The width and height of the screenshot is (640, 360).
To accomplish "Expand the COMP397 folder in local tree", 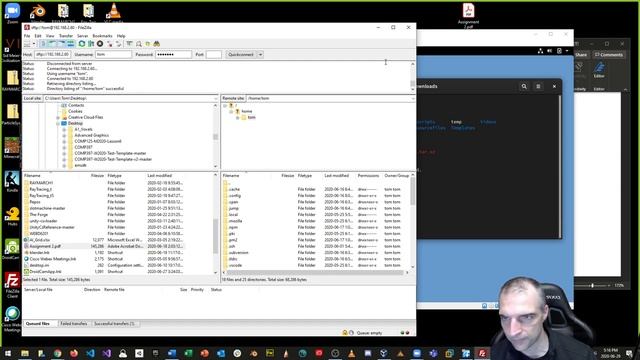I will tap(64, 147).
